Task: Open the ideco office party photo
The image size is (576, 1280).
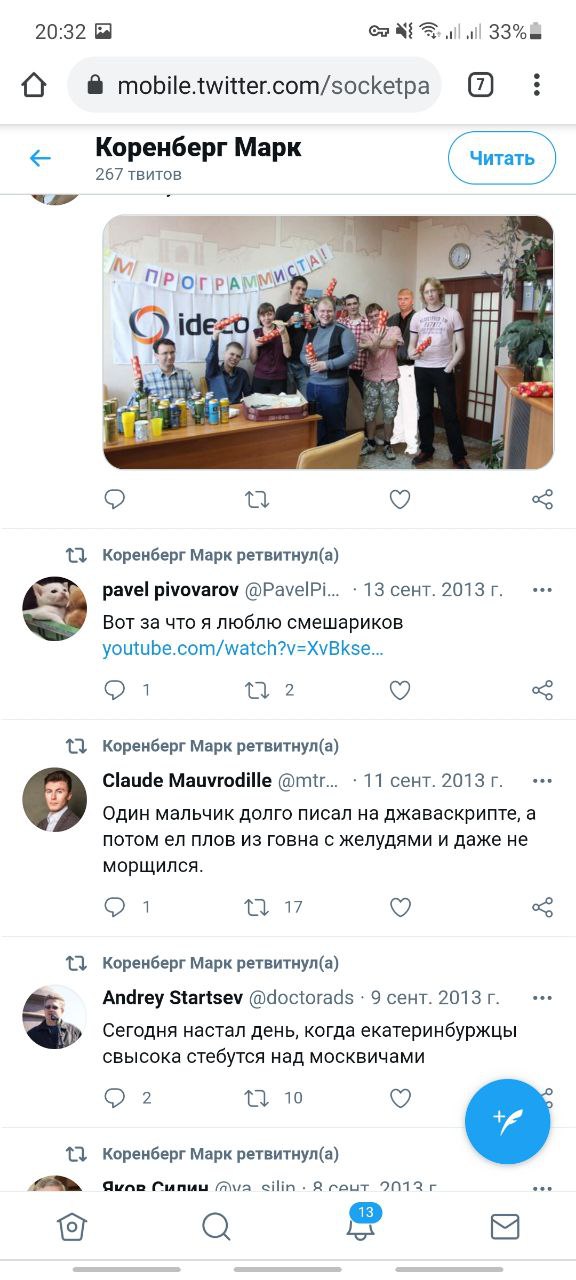Action: (x=328, y=343)
